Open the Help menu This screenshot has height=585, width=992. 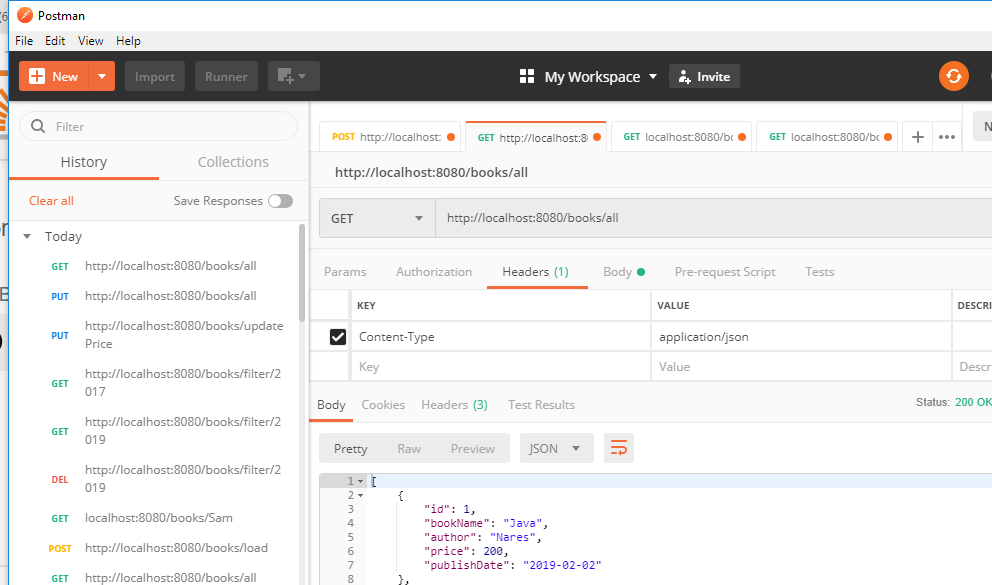(x=128, y=41)
